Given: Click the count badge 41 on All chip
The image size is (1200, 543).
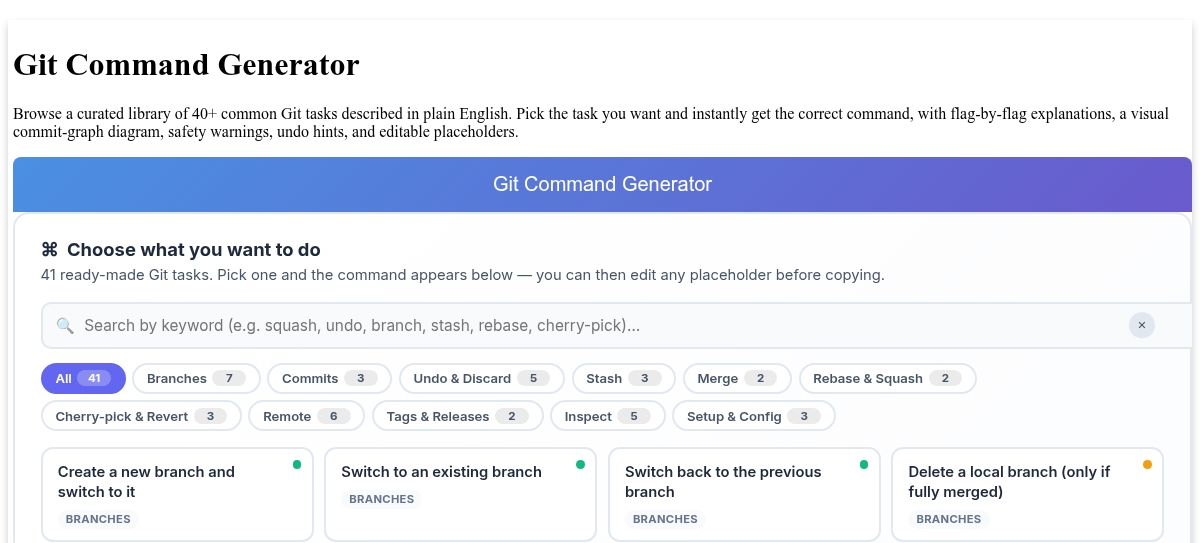Looking at the screenshot, I should pos(94,378).
